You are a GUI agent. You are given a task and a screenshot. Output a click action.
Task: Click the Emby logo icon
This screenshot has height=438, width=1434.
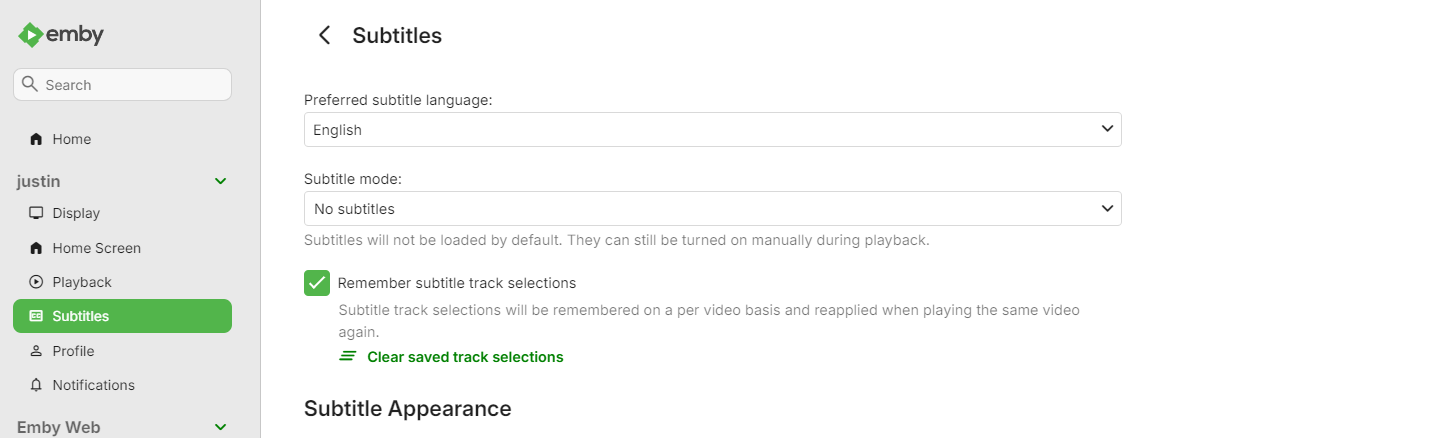click(30, 35)
